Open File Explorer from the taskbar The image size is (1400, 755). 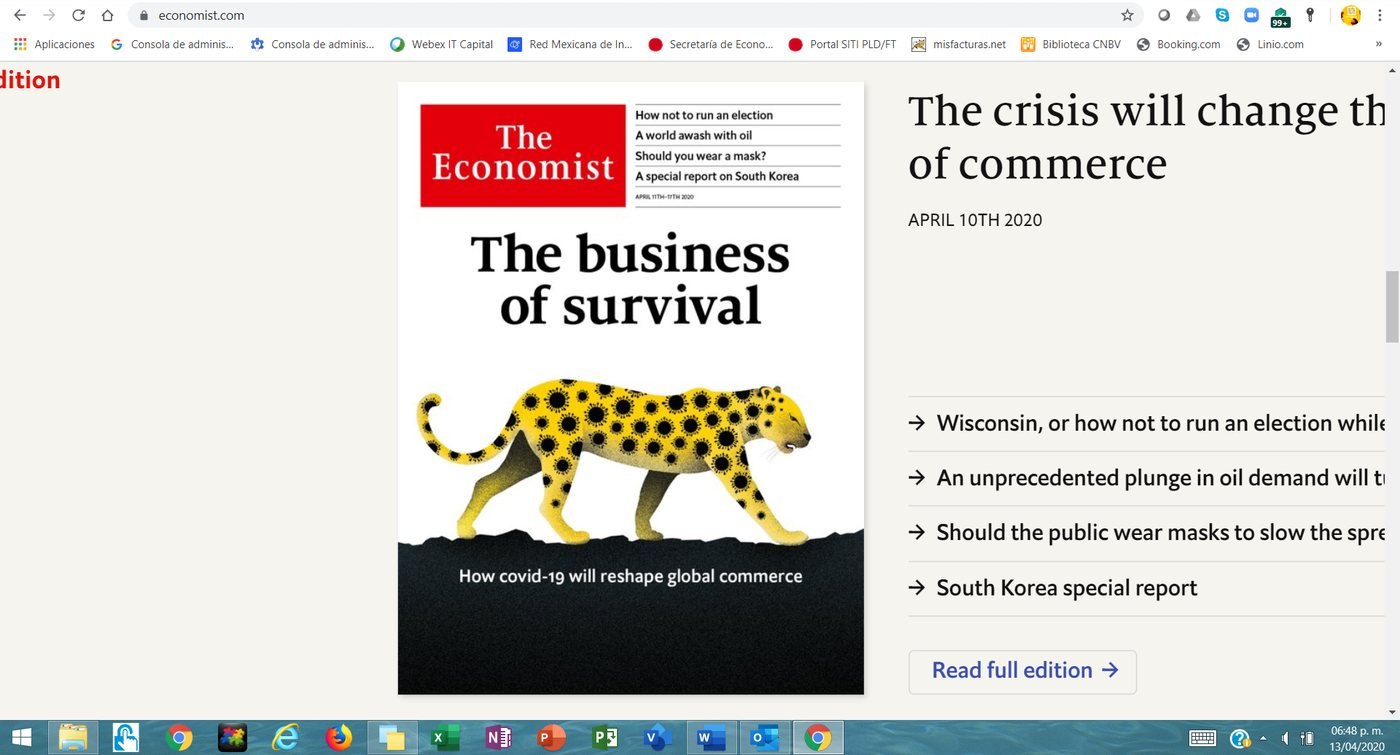coord(73,738)
